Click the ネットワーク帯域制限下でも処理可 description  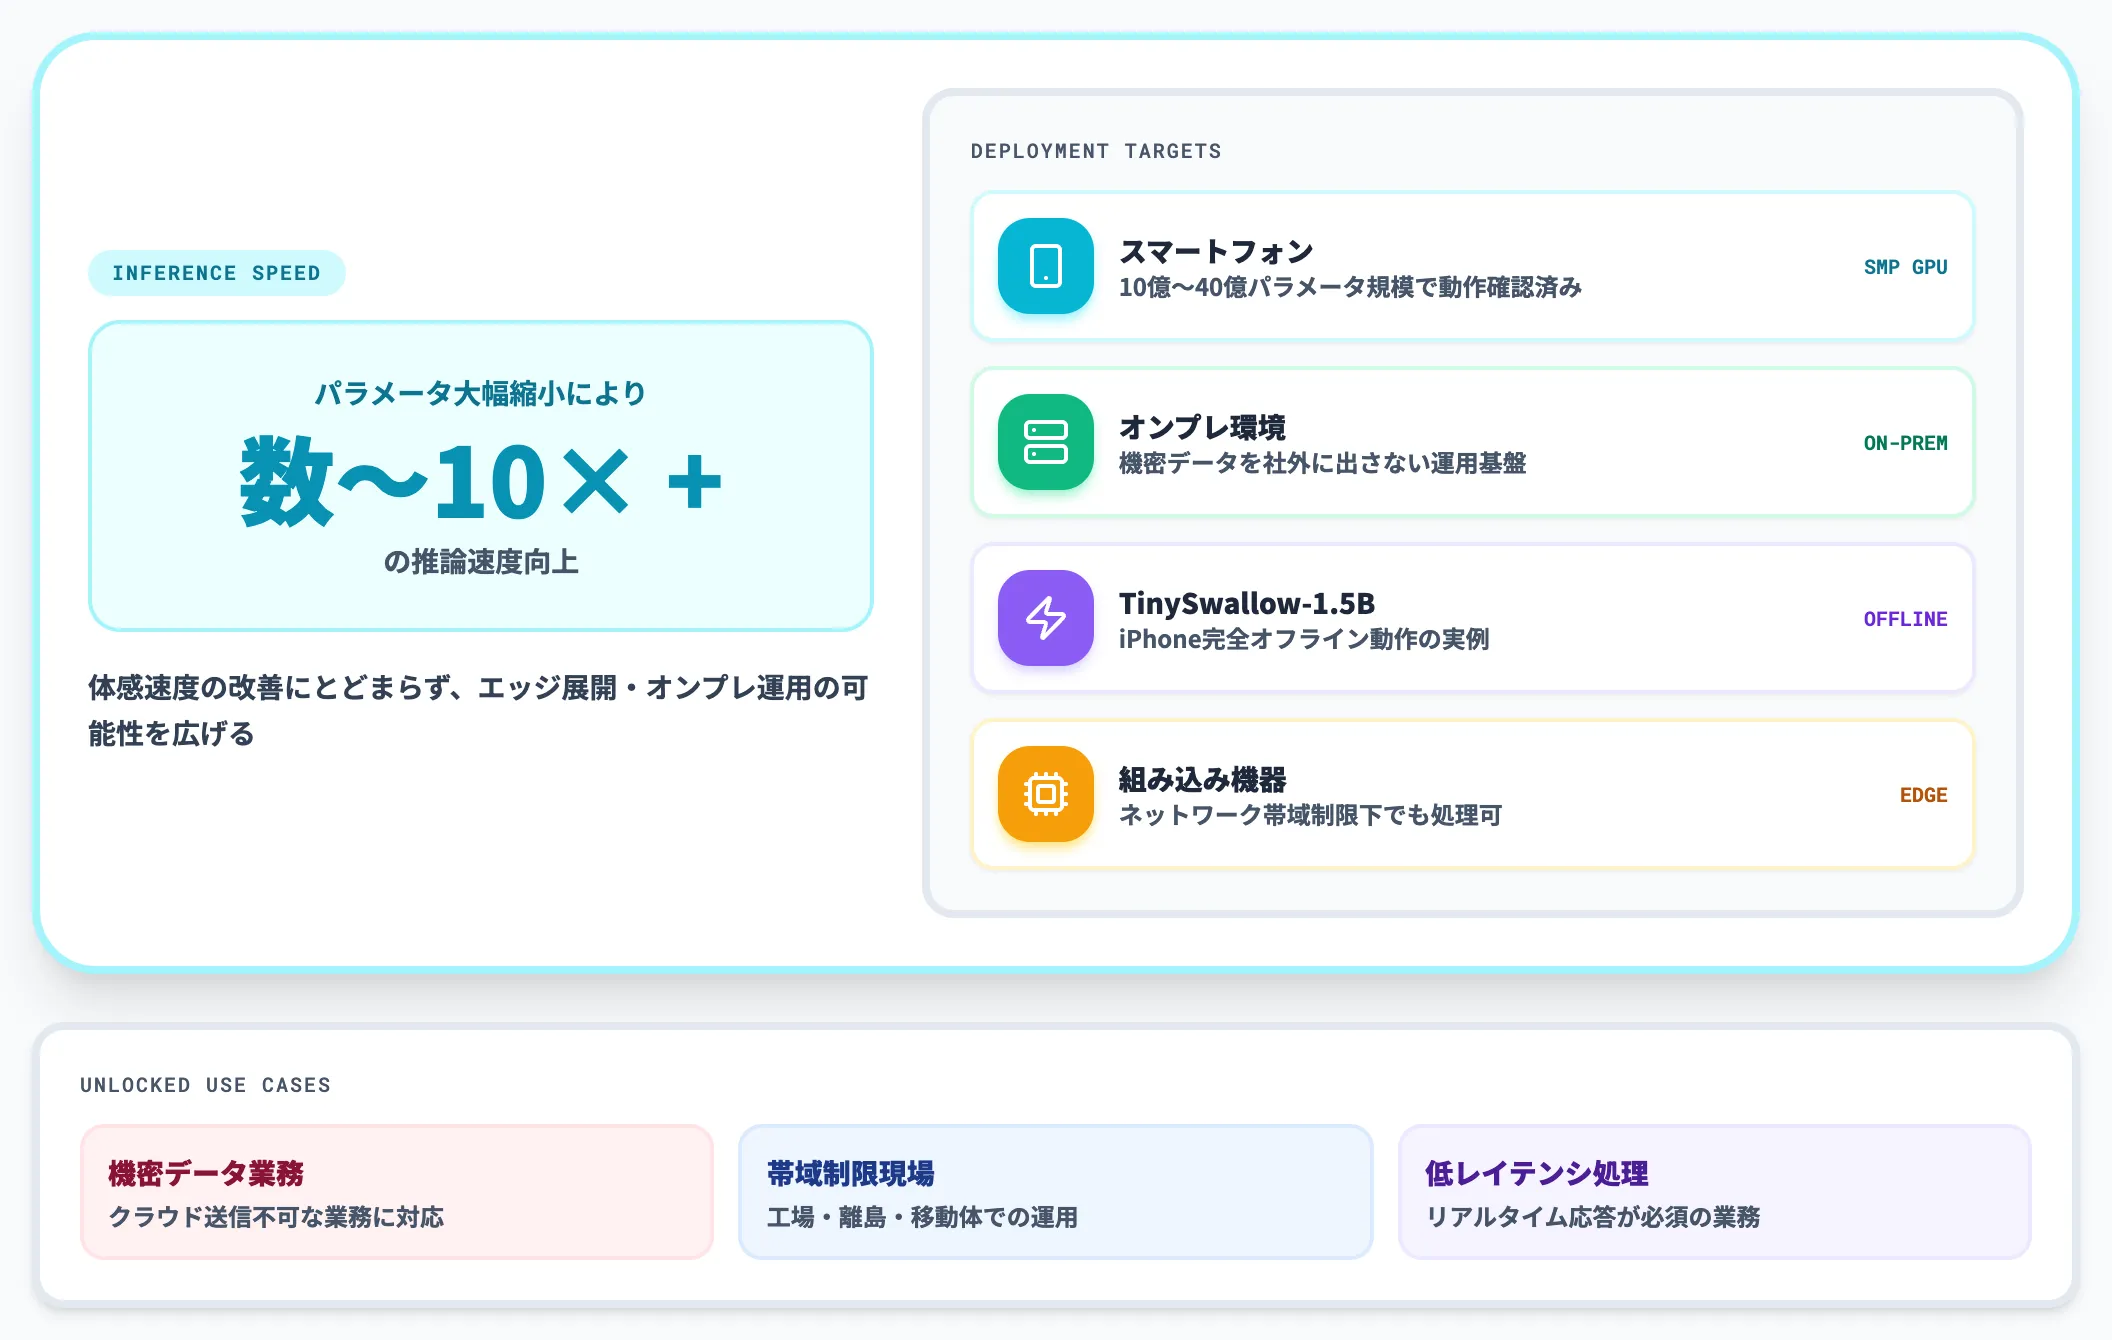pyautogui.click(x=1310, y=816)
